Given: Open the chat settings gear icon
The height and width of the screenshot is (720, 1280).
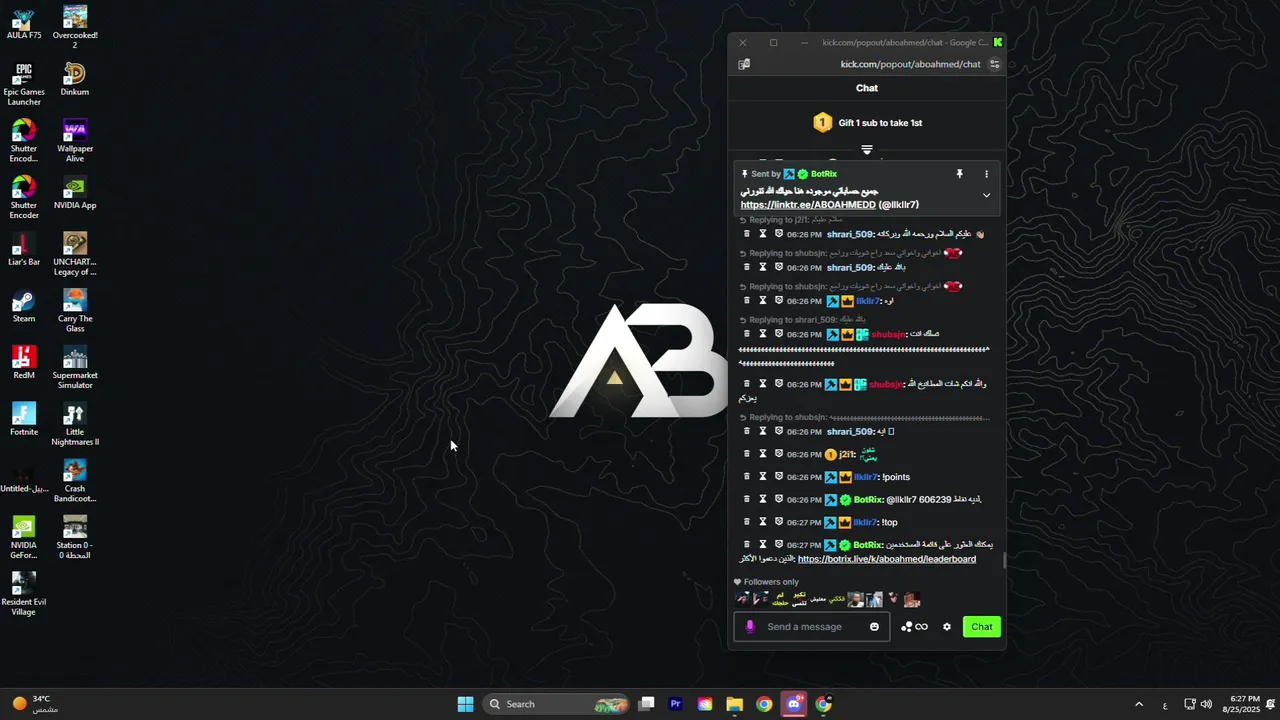Looking at the screenshot, I should [947, 627].
